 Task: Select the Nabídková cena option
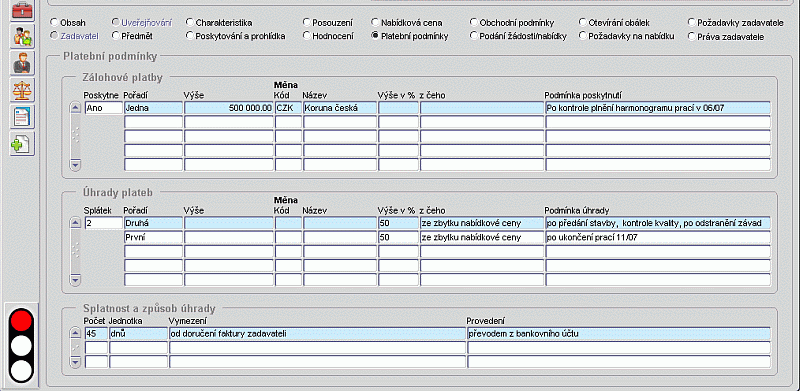375,23
